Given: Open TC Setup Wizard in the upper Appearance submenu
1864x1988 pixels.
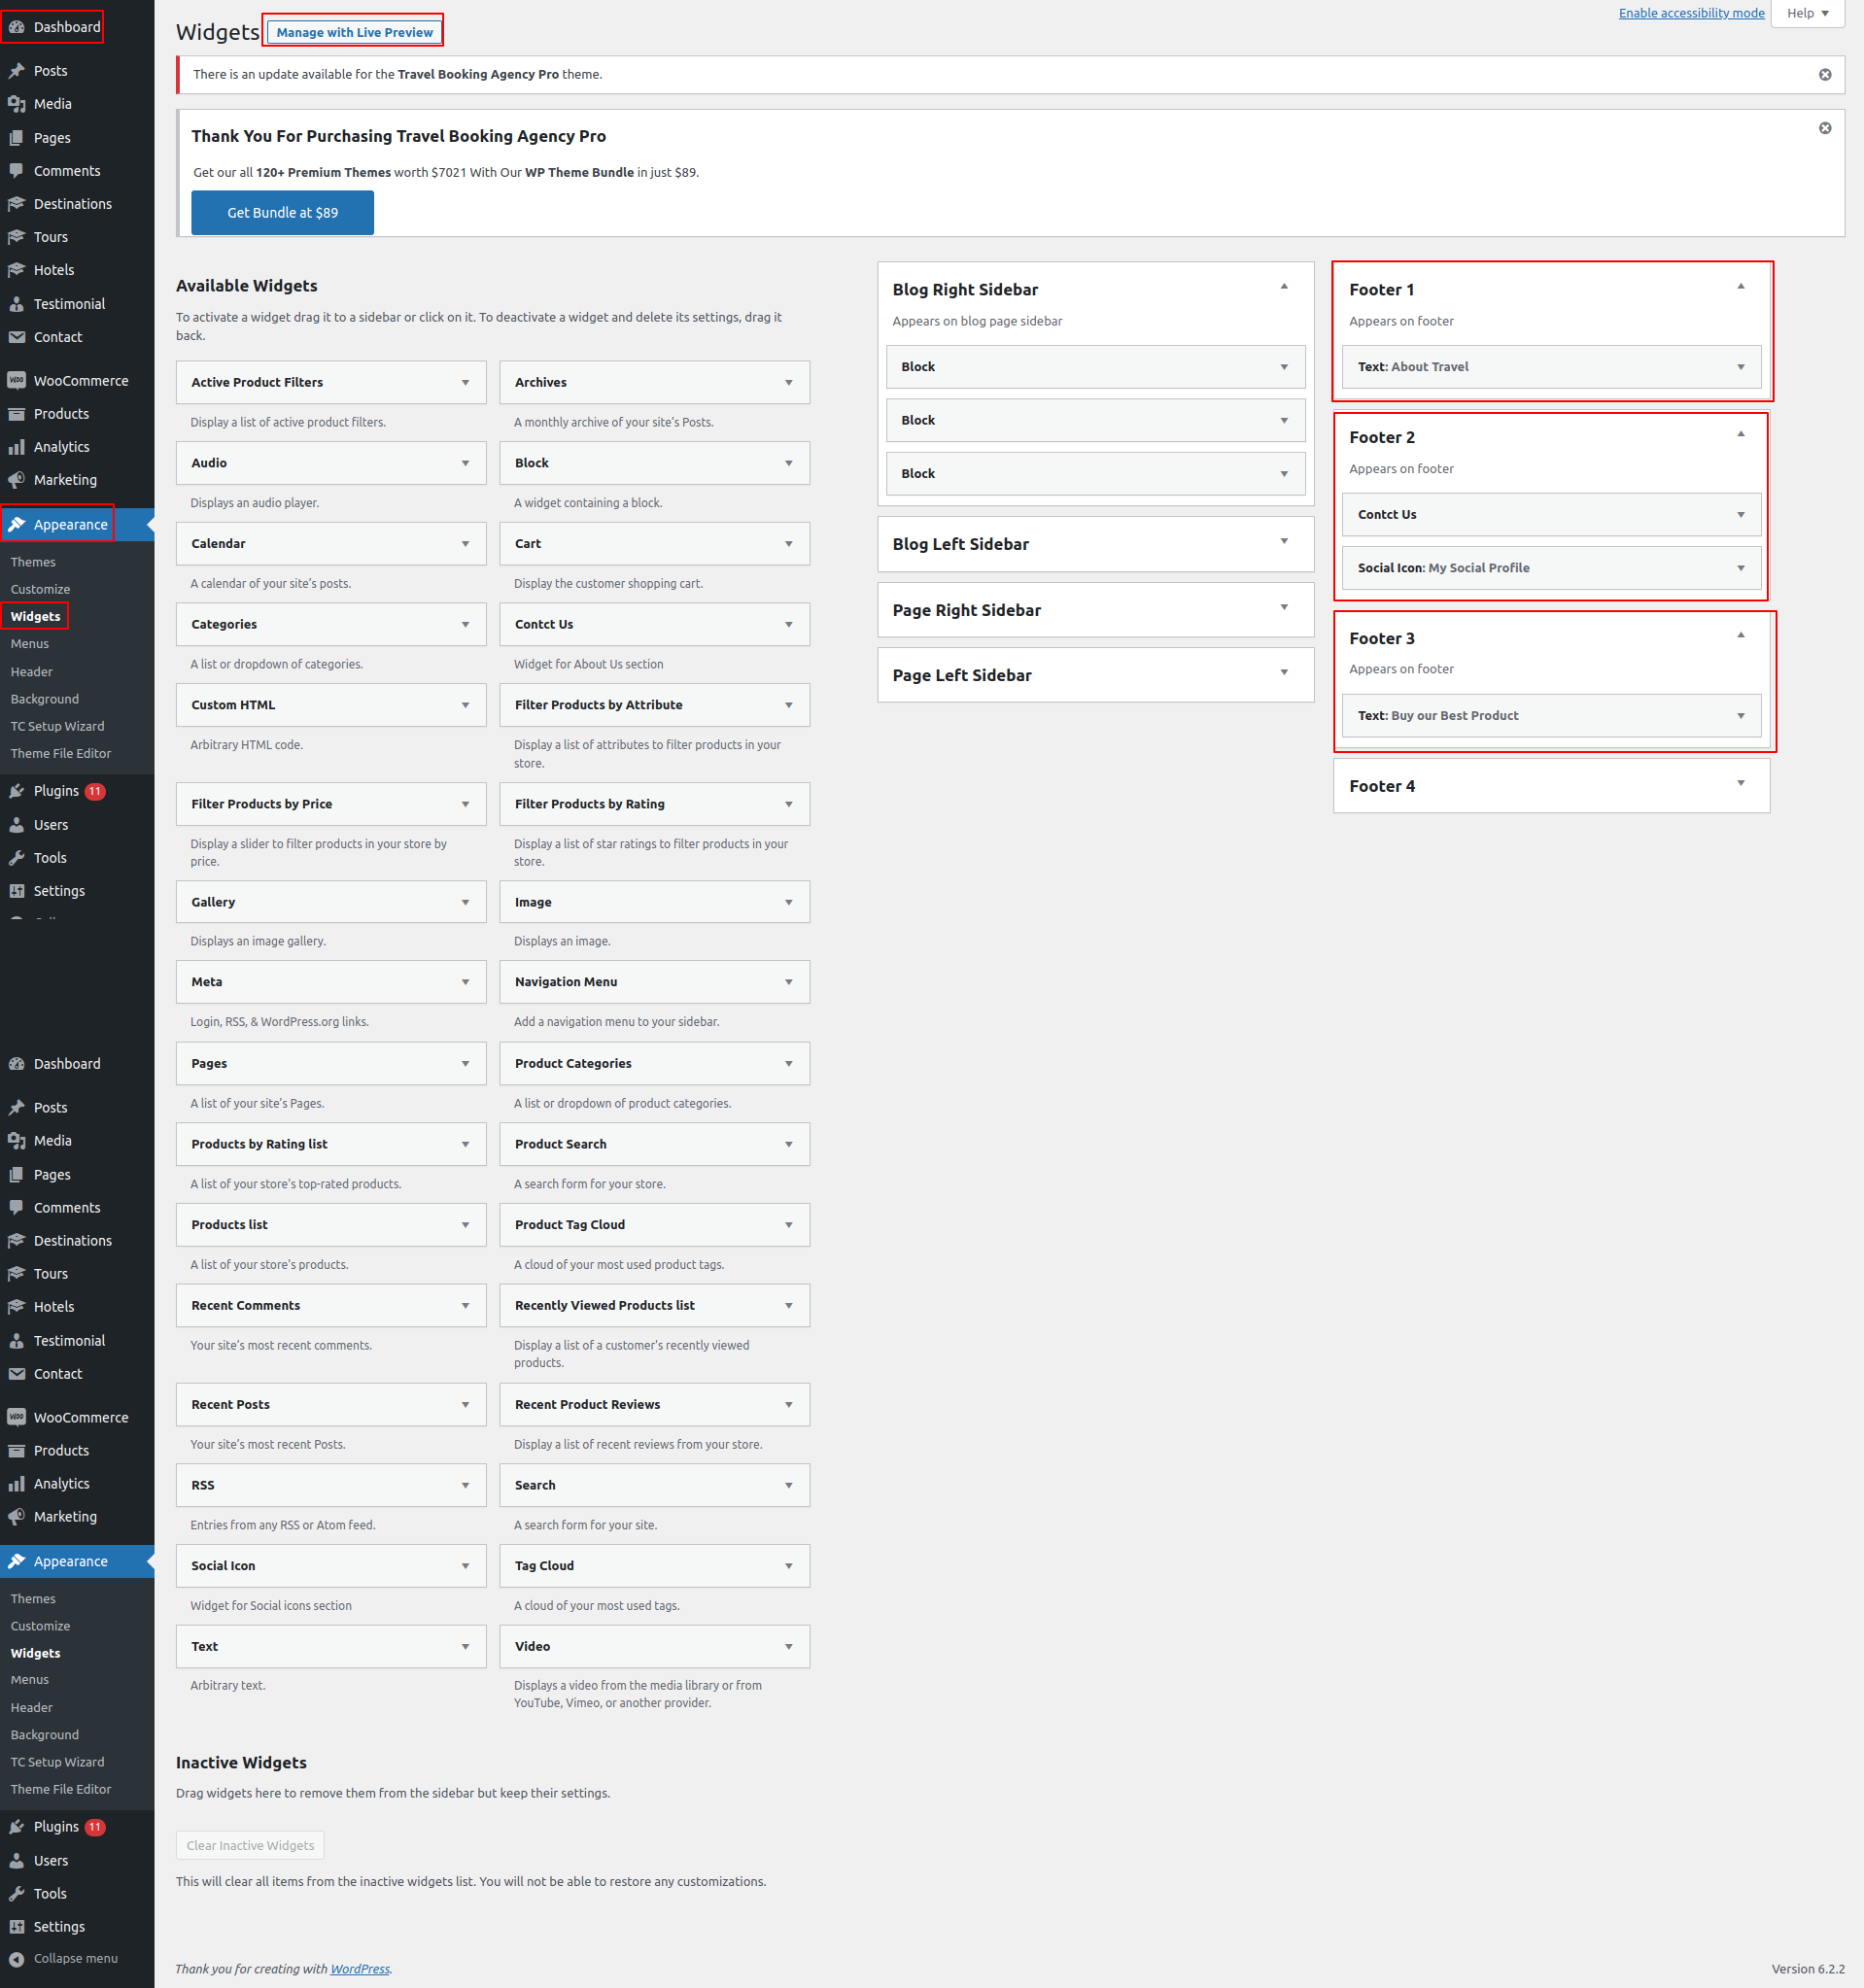Looking at the screenshot, I should coord(57,726).
